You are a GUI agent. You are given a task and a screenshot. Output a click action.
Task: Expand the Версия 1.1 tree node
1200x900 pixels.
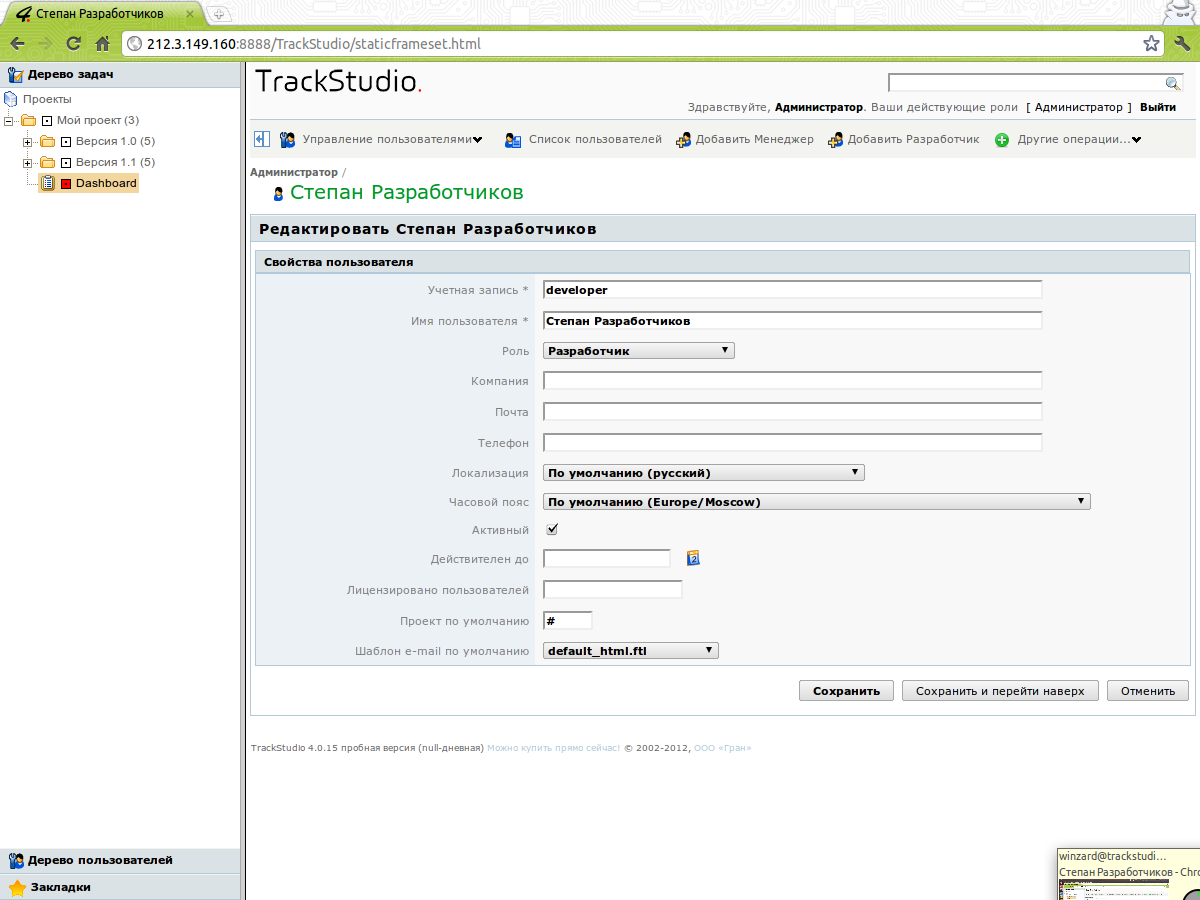click(x=28, y=162)
